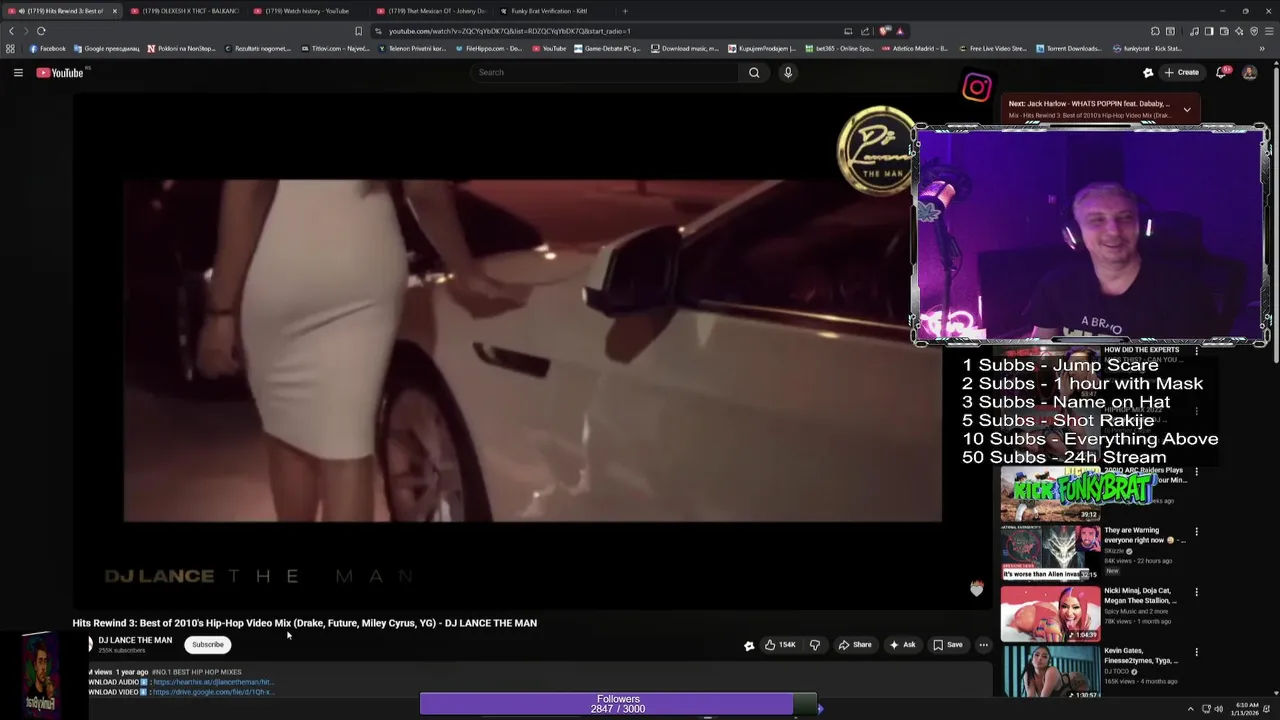The image size is (1280, 720).
Task: Dislike the video with thumbs down
Action: point(815,645)
